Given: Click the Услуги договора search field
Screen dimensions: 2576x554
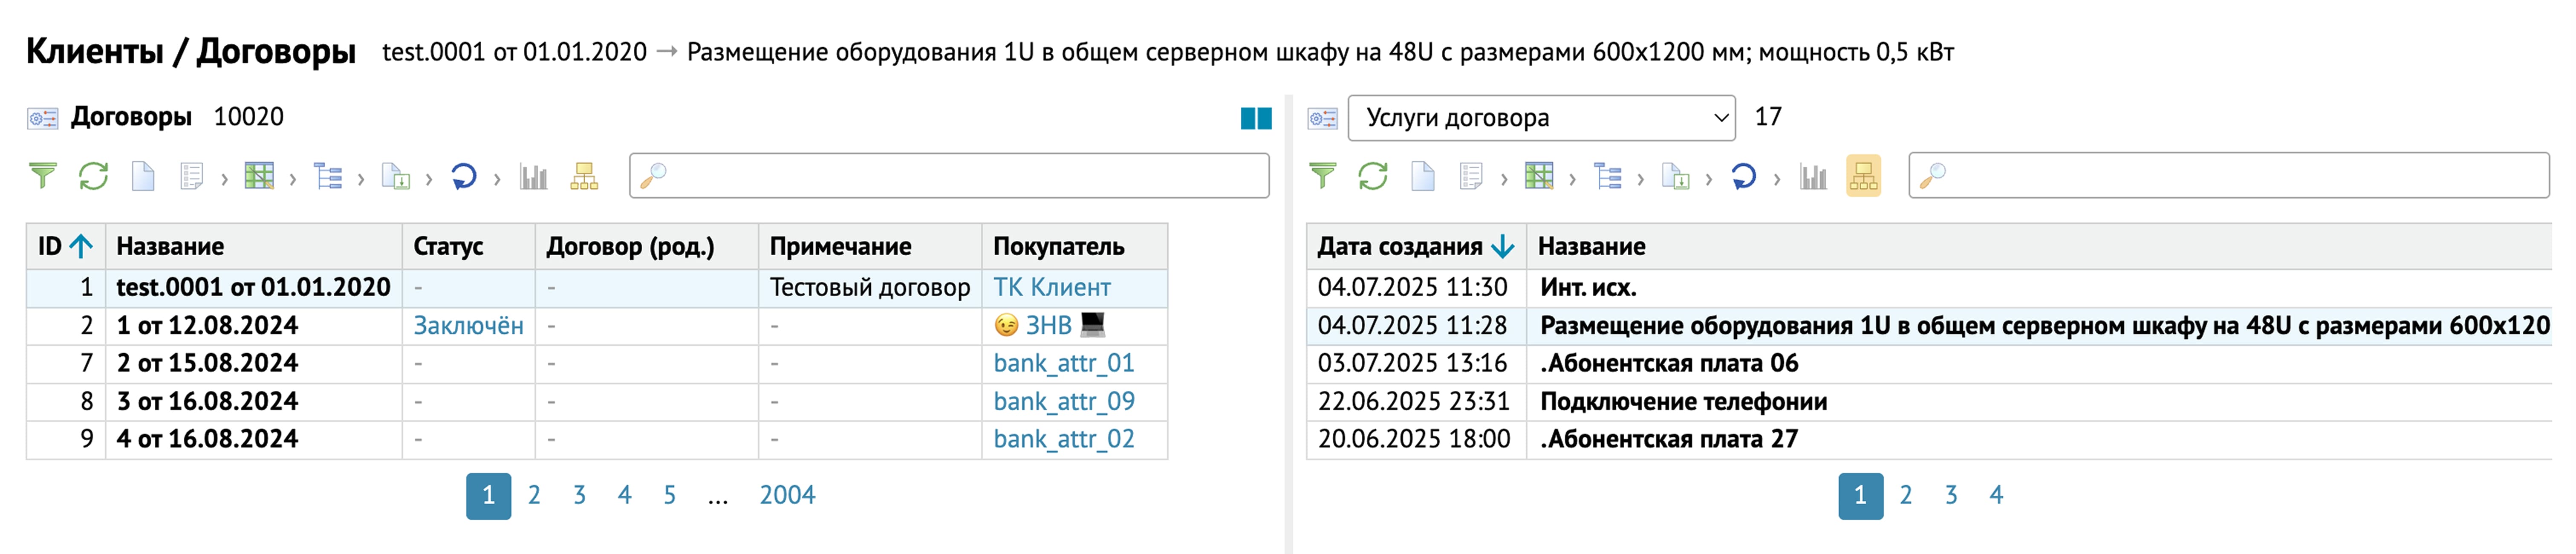Looking at the screenshot, I should (2229, 176).
